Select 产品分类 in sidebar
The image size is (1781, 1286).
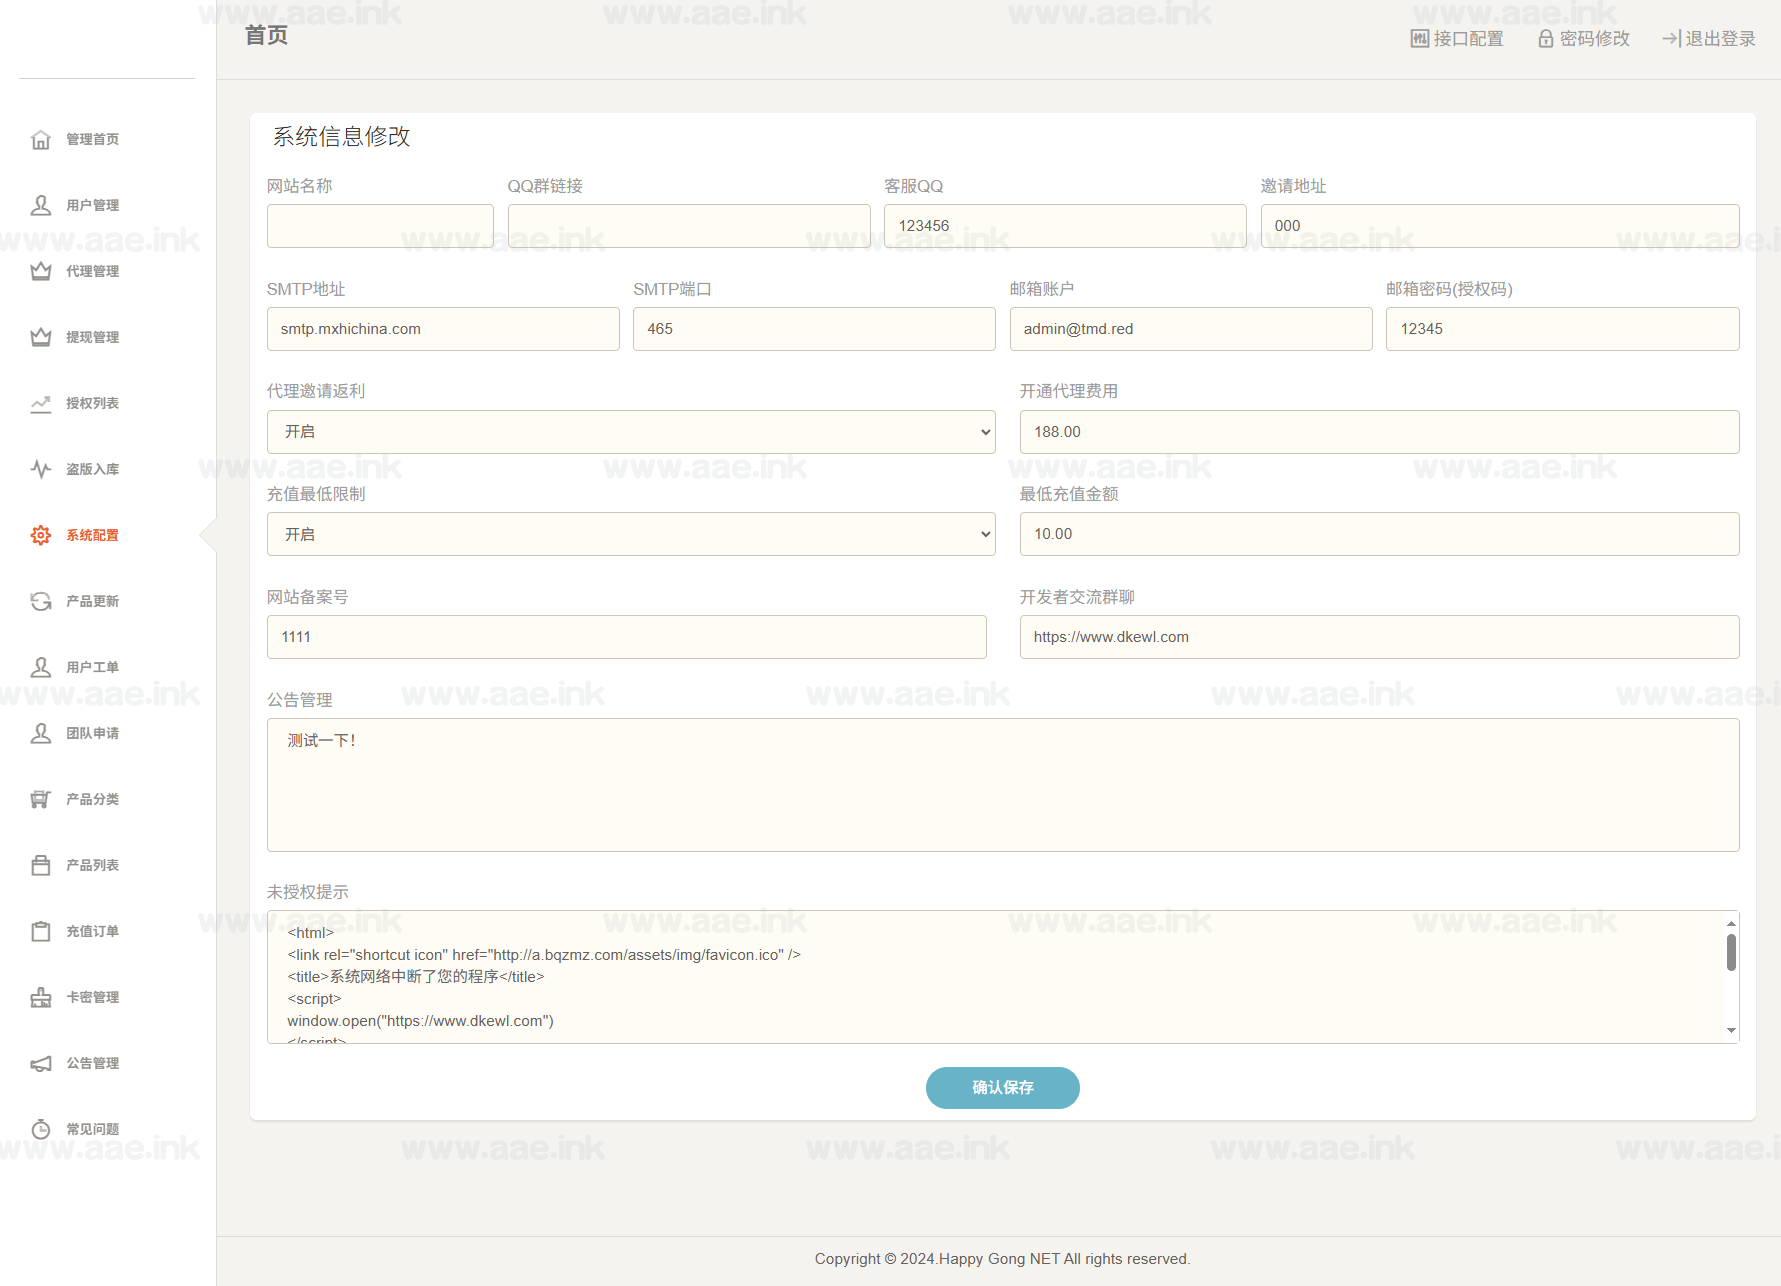92,799
